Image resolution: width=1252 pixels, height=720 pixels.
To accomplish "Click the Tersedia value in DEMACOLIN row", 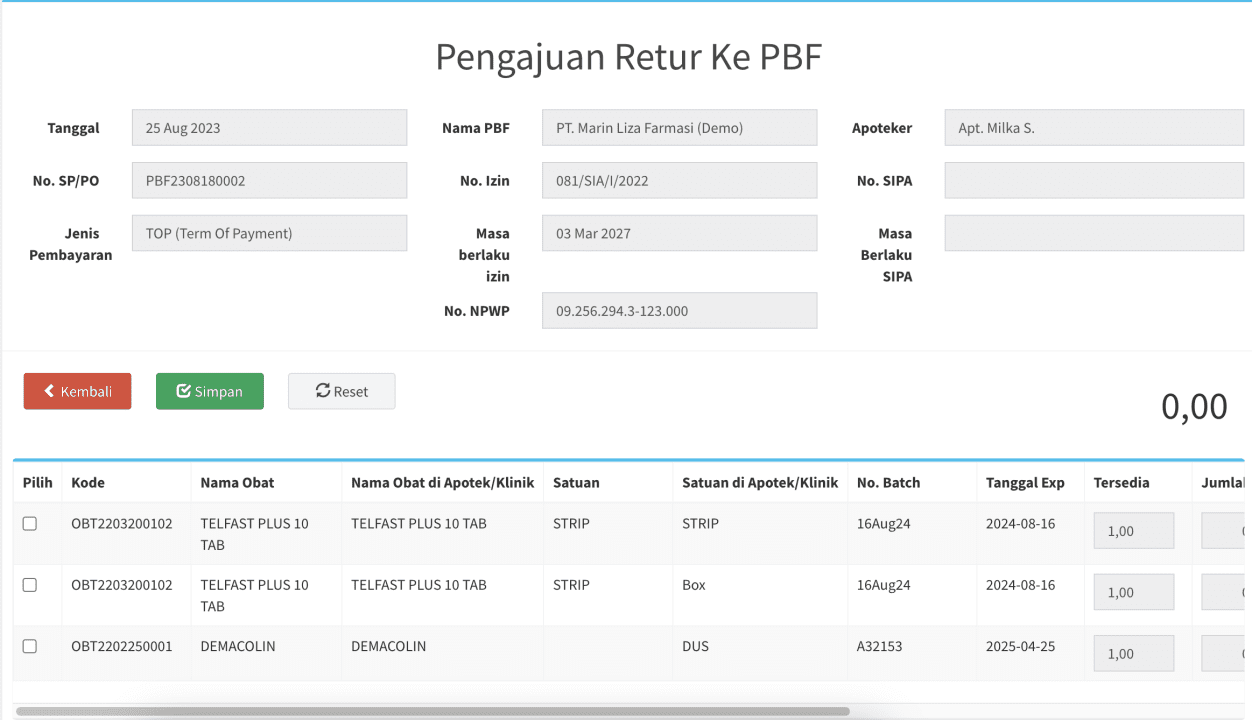I will (1134, 654).
